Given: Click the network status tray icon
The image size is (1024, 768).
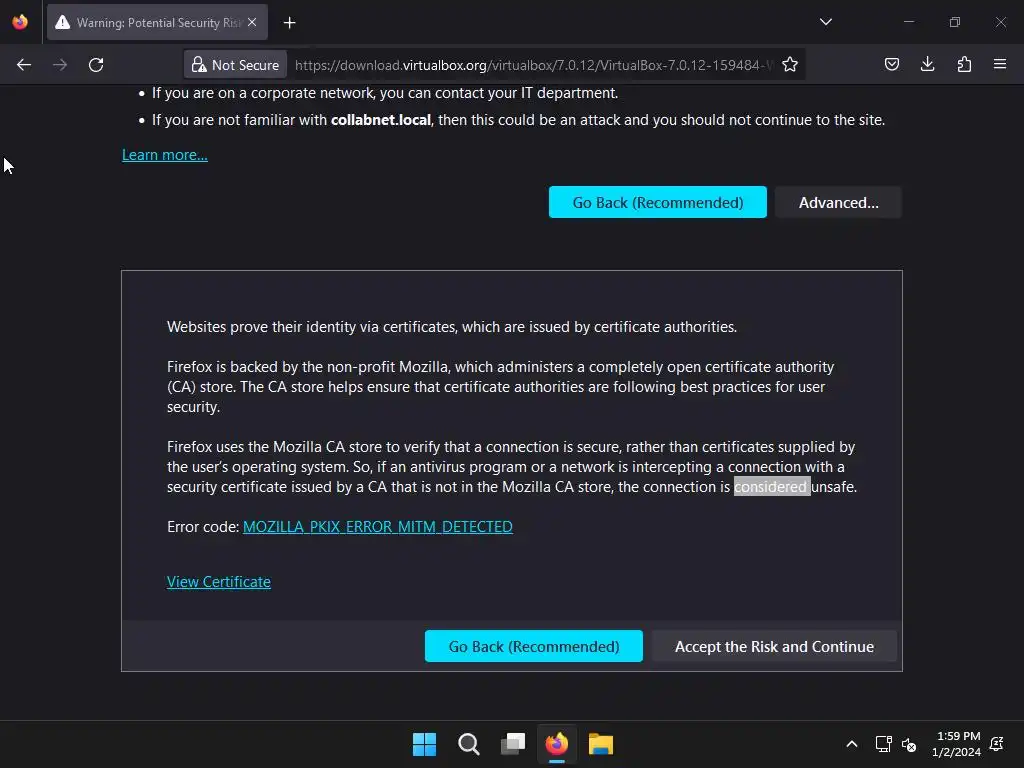Looking at the screenshot, I should 884,744.
